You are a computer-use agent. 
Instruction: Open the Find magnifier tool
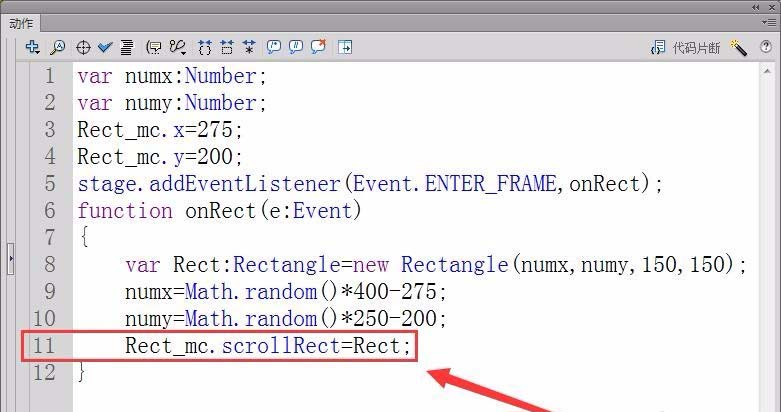click(58, 47)
